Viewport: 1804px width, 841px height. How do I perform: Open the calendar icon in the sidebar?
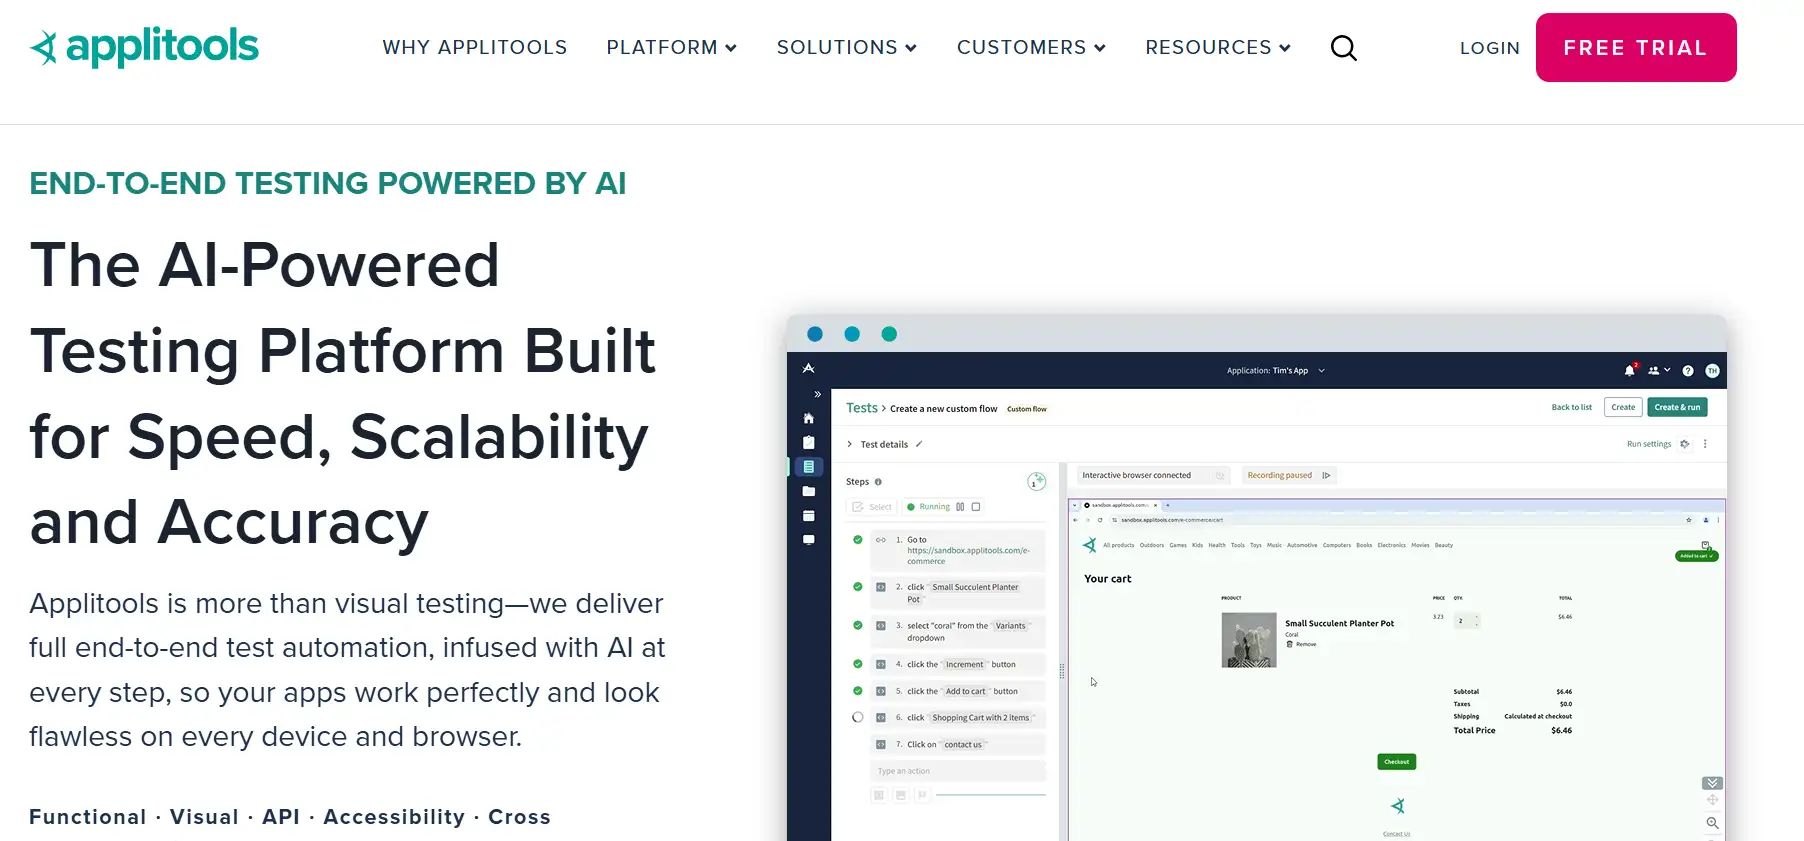pos(809,516)
